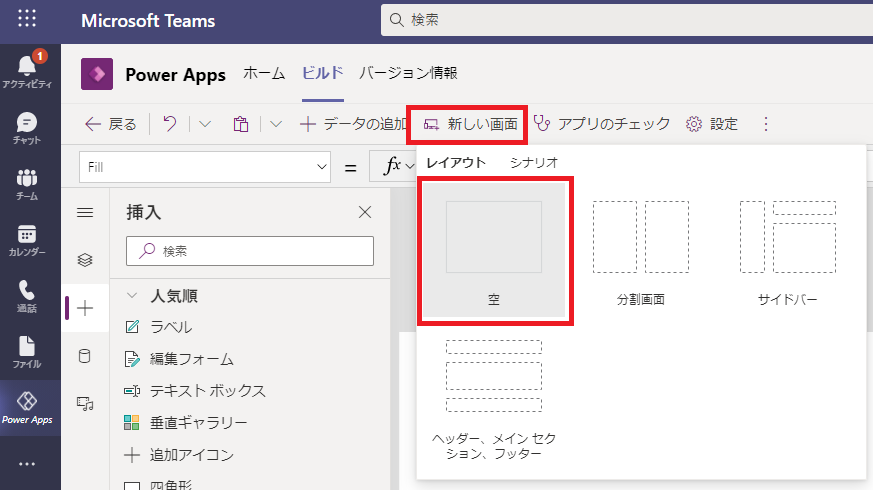Choose the 分割画面 split-screen layout
The width and height of the screenshot is (873, 490).
pyautogui.click(x=641, y=252)
